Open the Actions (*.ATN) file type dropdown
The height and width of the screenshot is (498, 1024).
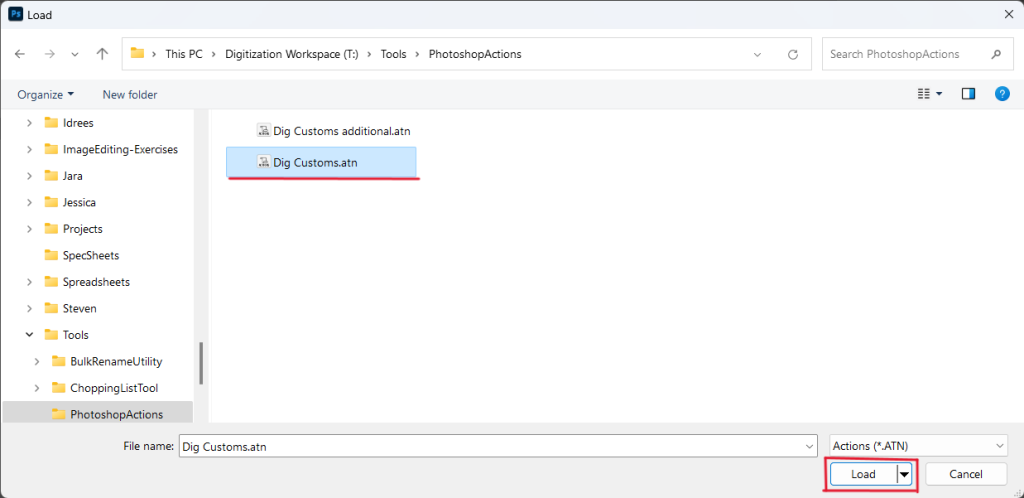click(918, 447)
